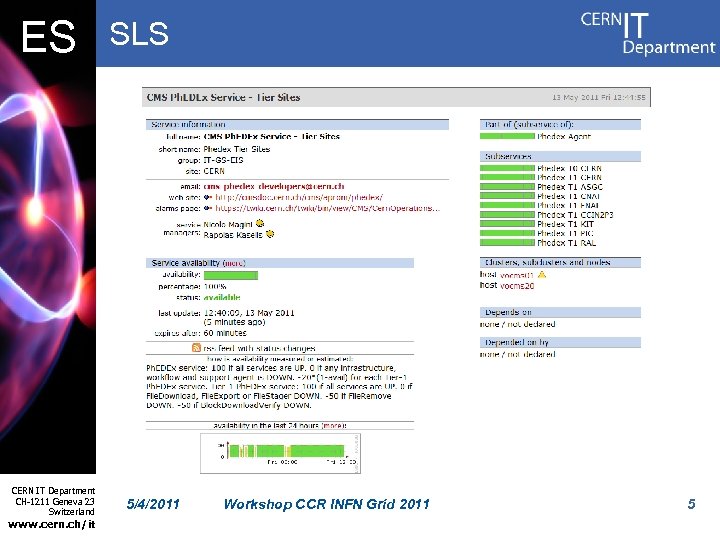The width and height of the screenshot is (720, 540).
Task: Open Phedex T1 CERN subservice
Action: click(x=569, y=178)
